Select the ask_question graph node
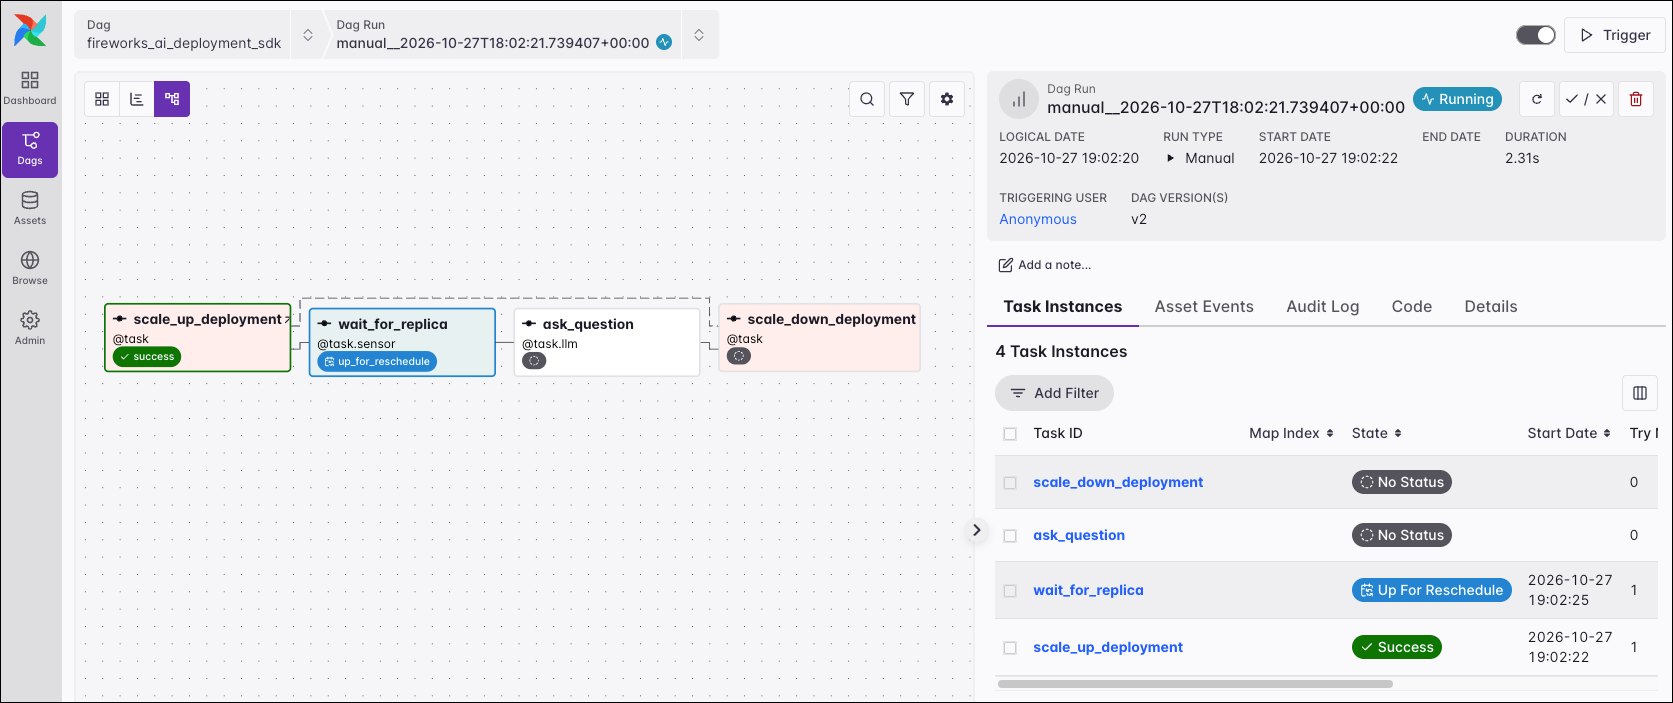Viewport: 1673px width, 703px height. tap(607, 342)
